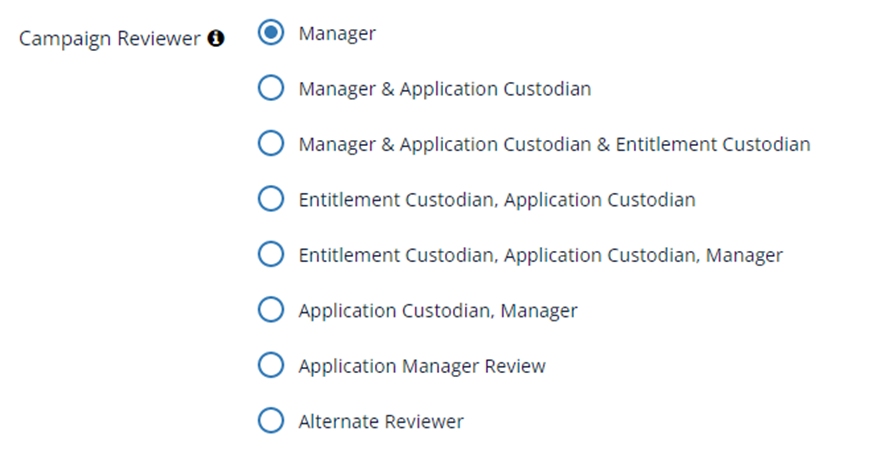The image size is (891, 455).
Task: Select radio for Manager & Application Custodian & Entitlement Custodian
Action: (x=271, y=143)
